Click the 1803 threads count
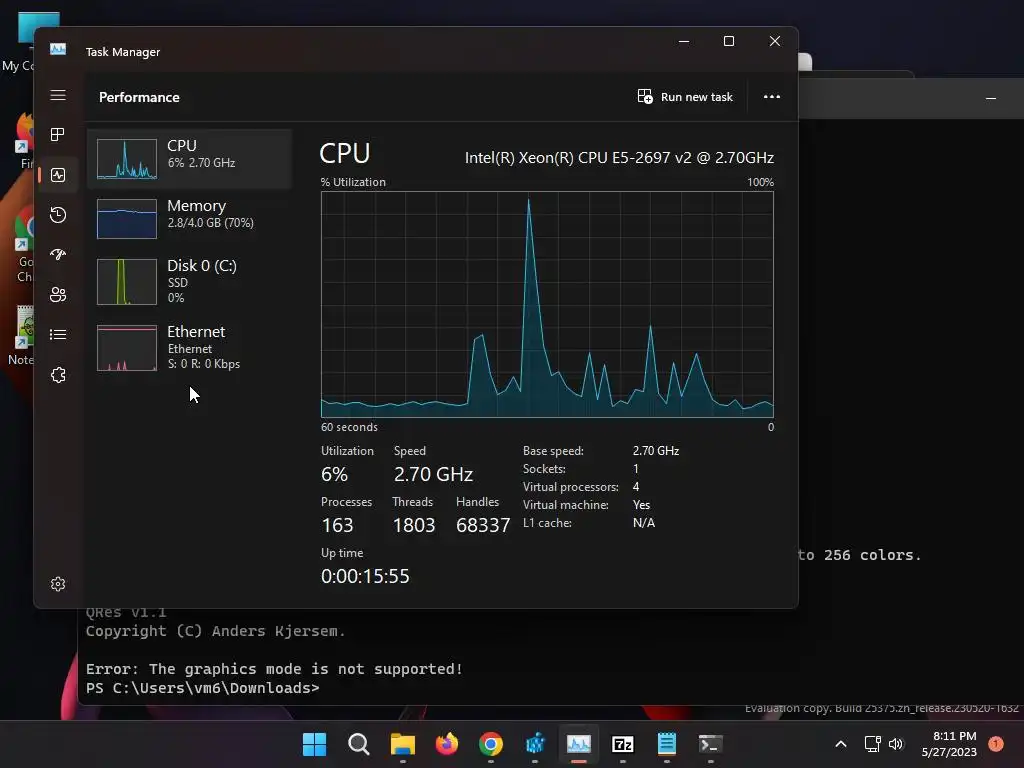 [x=414, y=525]
